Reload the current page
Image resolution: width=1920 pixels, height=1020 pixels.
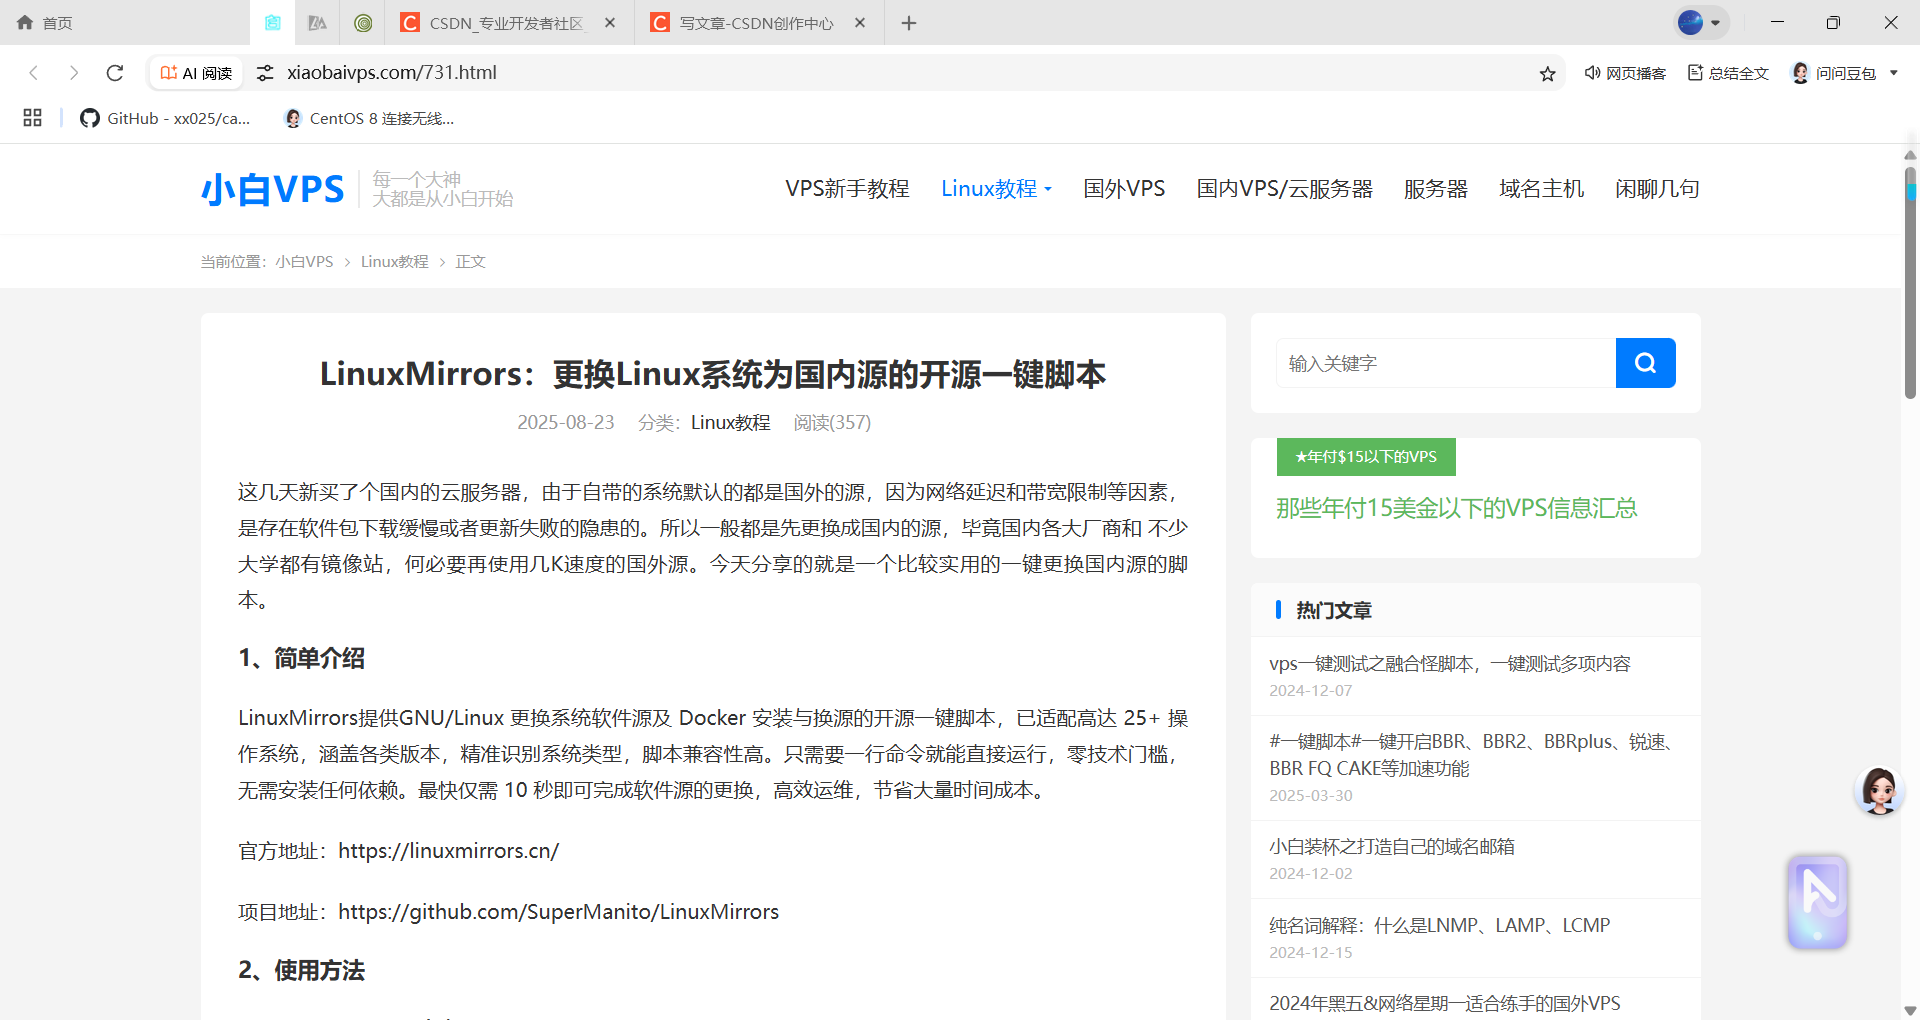coord(115,73)
